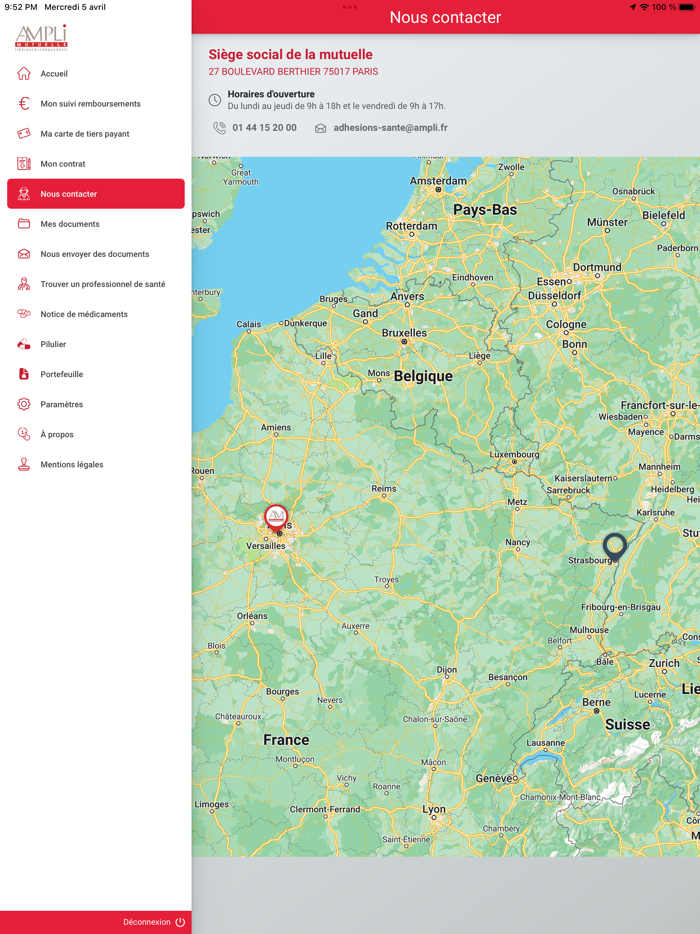
Task: Click the Nous contacter advisor icon
Action: [24, 194]
